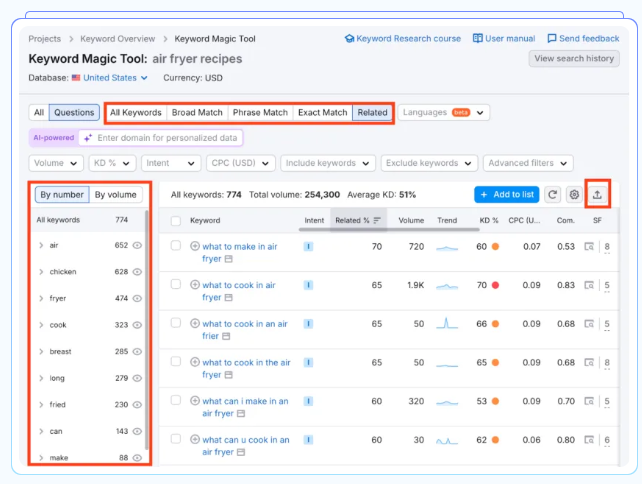Click plus icon beside 'what to cook in the air fryer'
642x484 pixels.
point(195,362)
